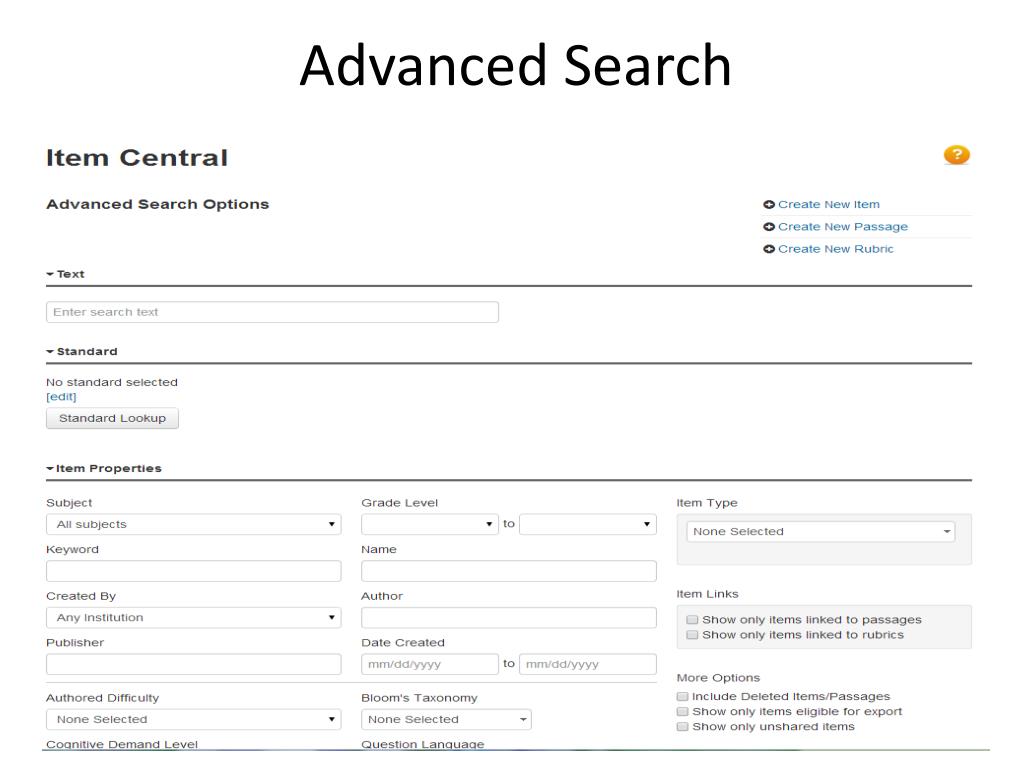Open the Grade Level 'to' dropdown
The image size is (1024, 768).
click(x=588, y=524)
